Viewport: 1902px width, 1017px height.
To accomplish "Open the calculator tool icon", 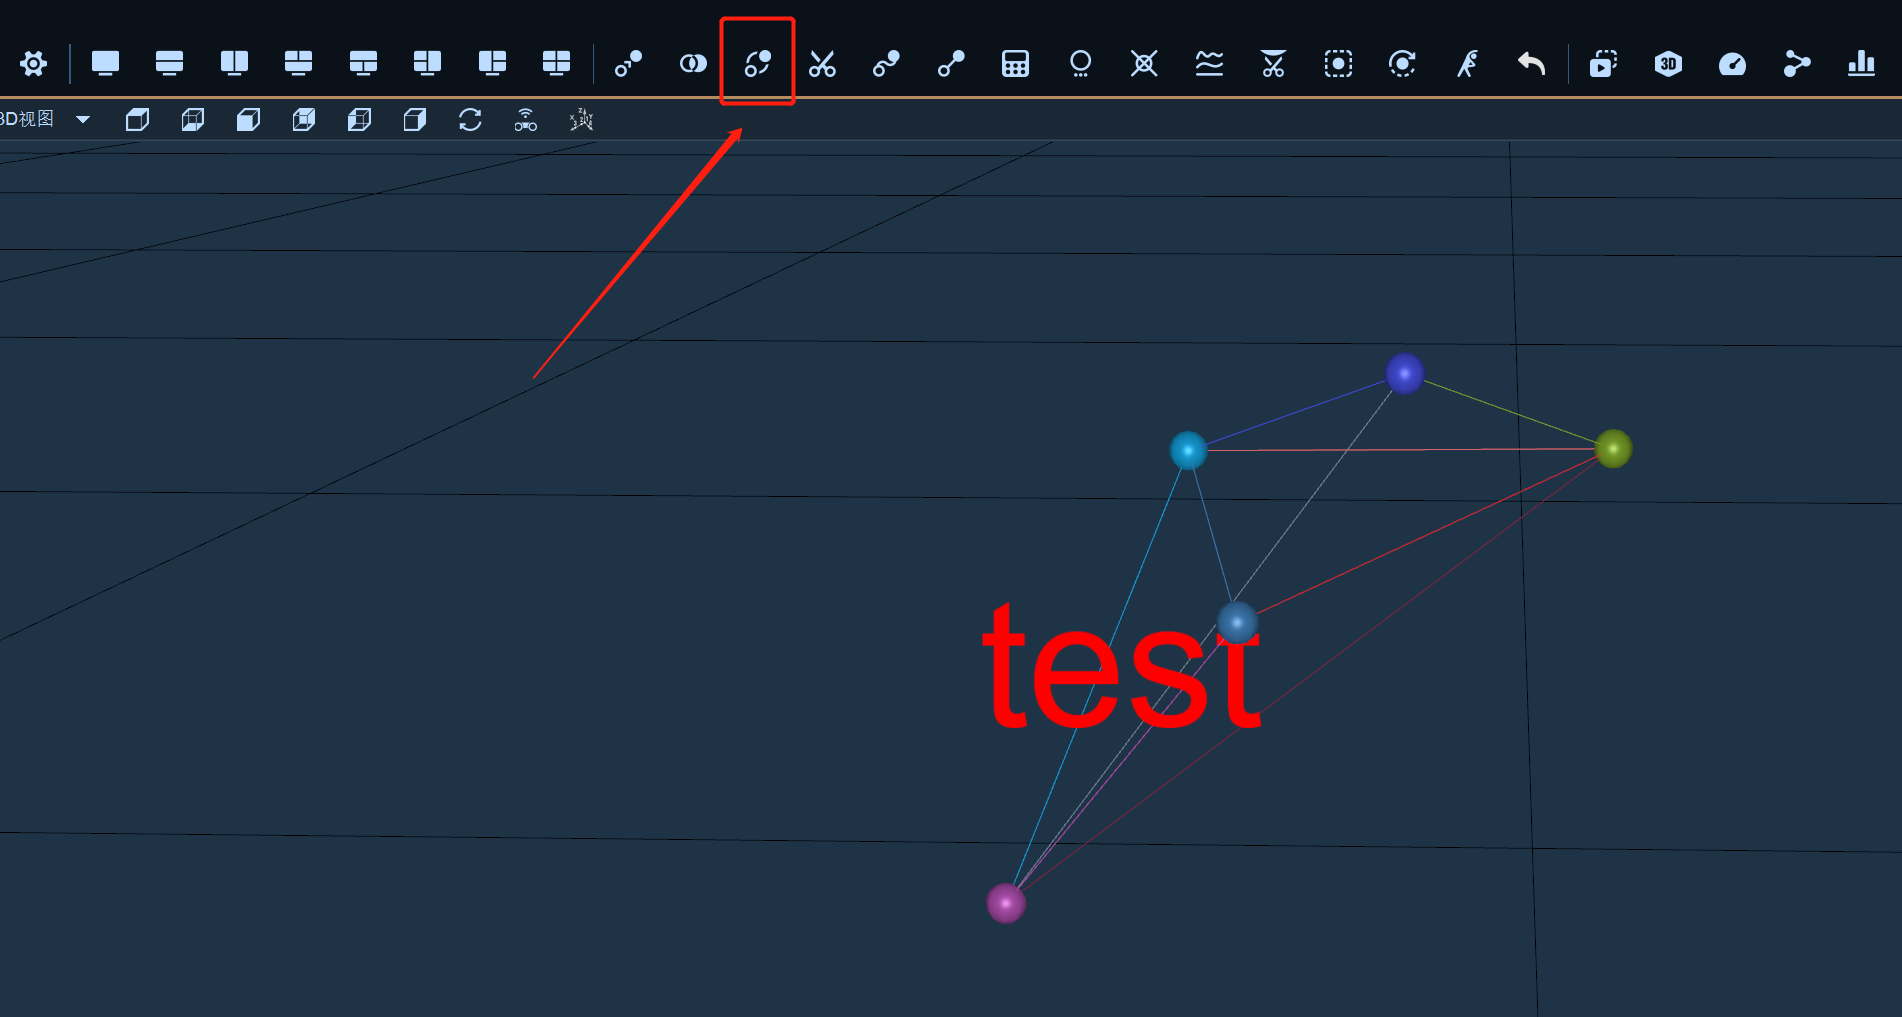I will [x=1015, y=64].
